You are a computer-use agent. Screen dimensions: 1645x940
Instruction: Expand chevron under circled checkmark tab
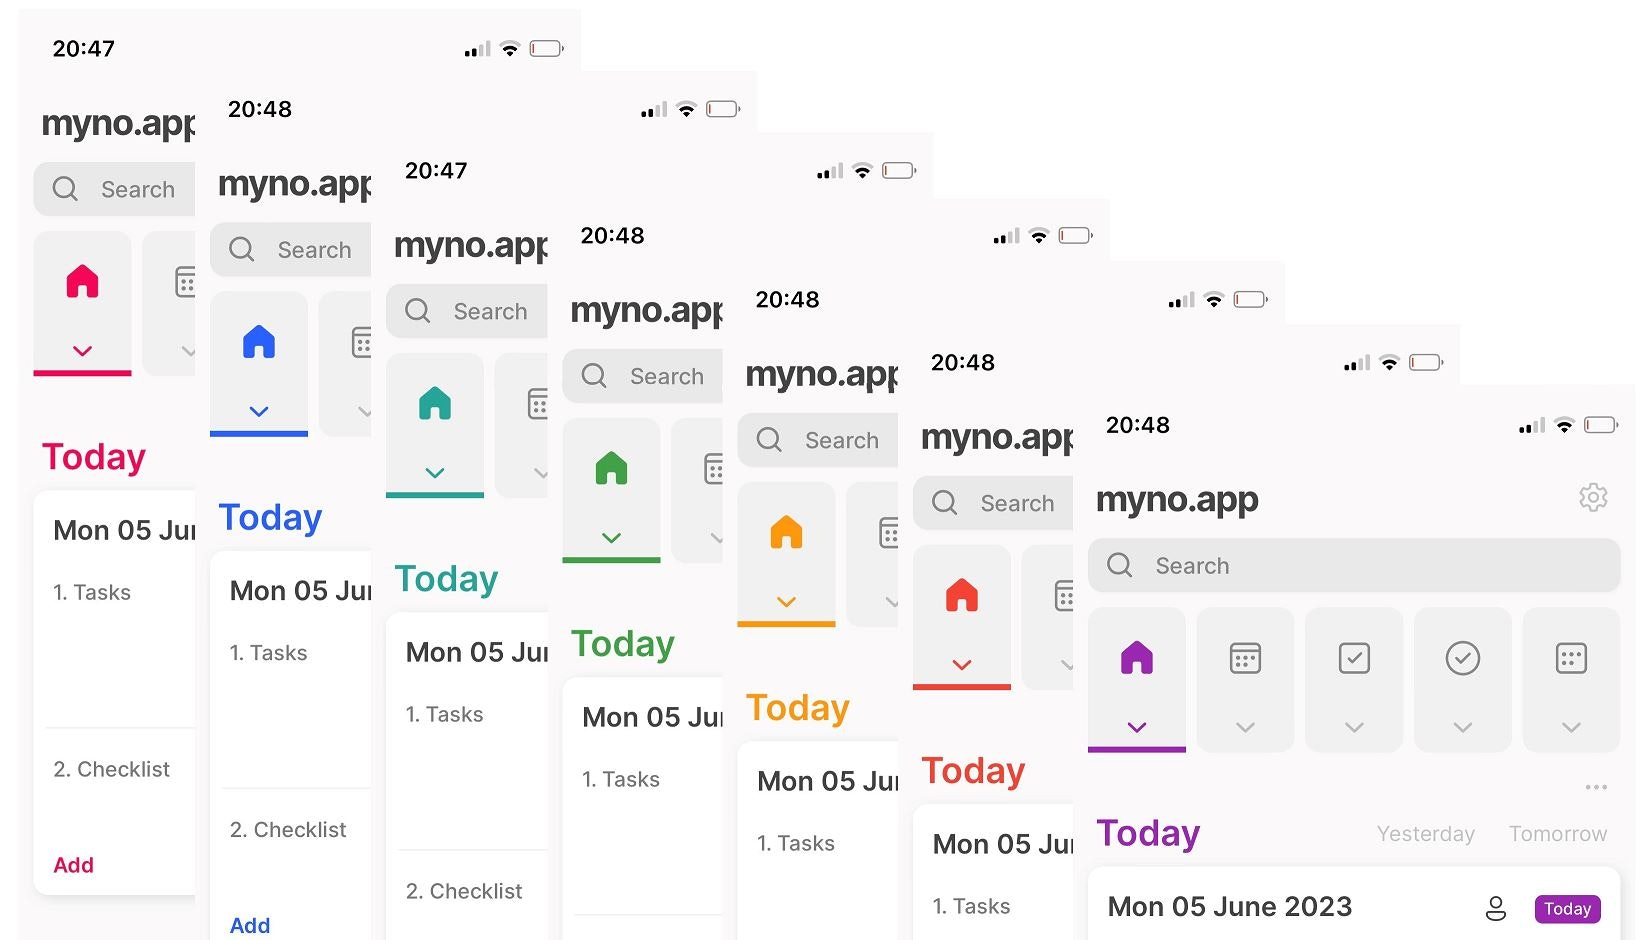tap(1463, 727)
